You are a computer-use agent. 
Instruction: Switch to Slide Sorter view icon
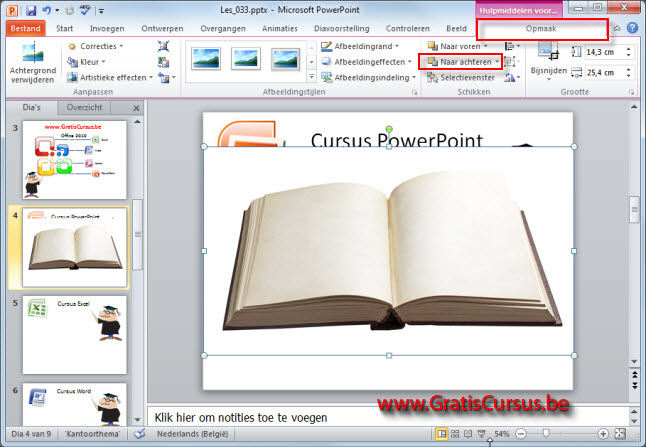click(x=455, y=434)
